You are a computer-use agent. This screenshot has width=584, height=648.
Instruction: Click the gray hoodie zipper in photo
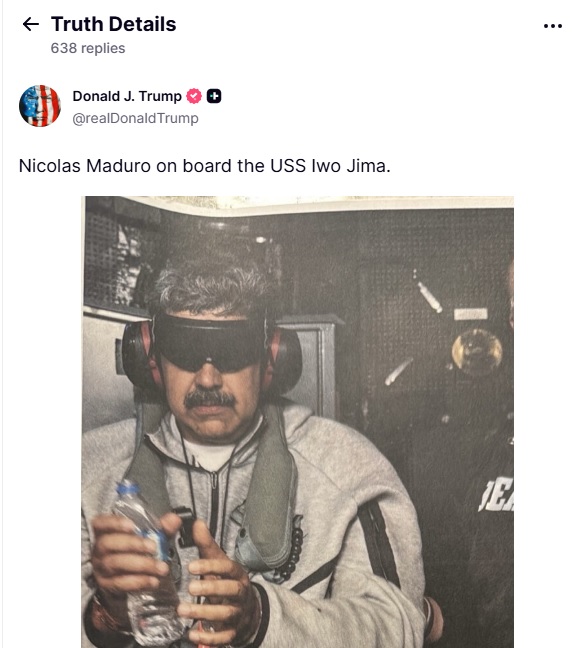[214, 502]
